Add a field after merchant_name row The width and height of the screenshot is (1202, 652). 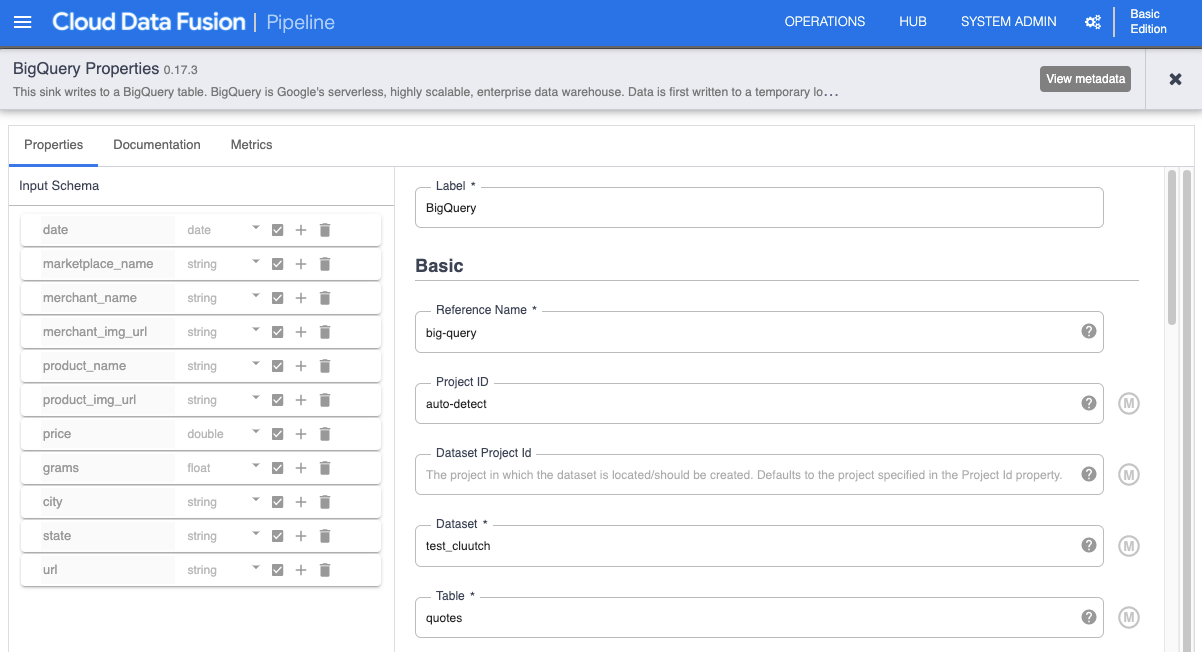pos(301,298)
